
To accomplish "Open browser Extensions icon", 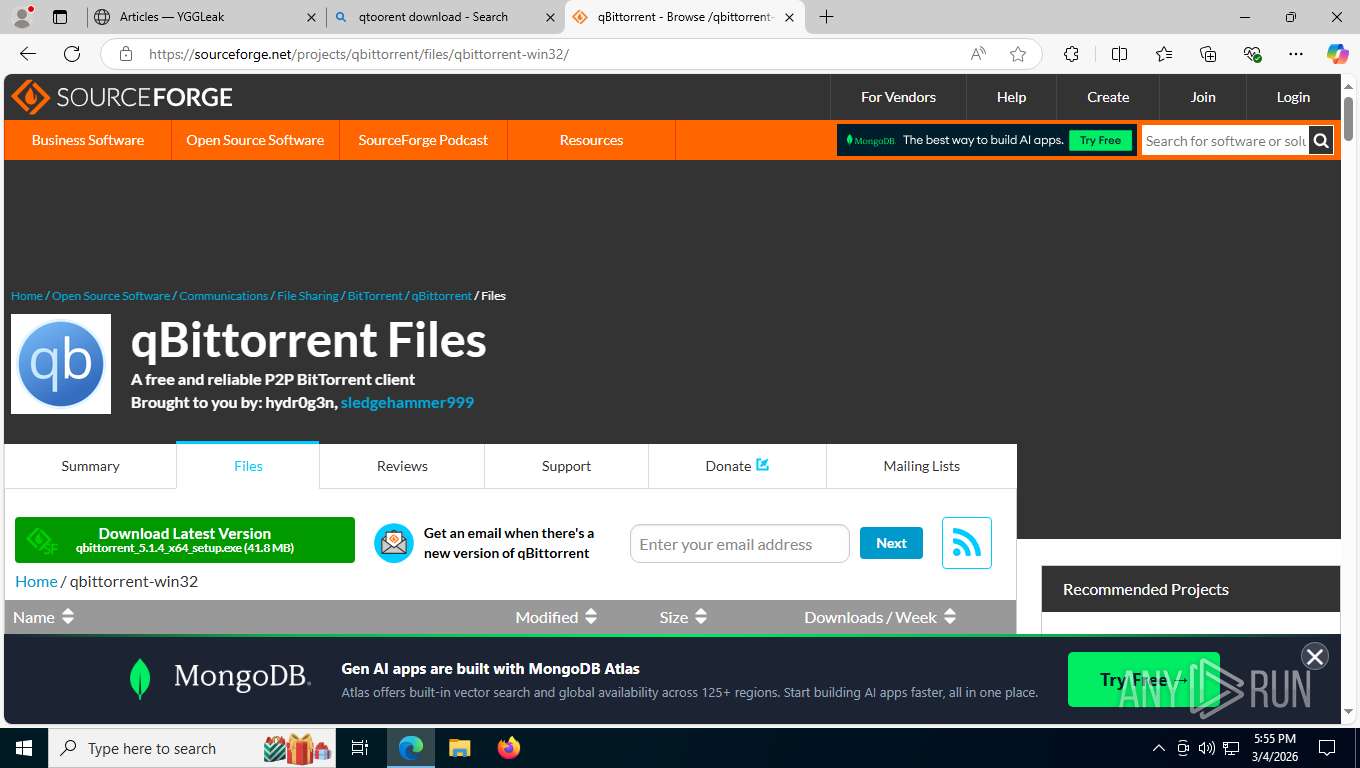I will (1071, 54).
